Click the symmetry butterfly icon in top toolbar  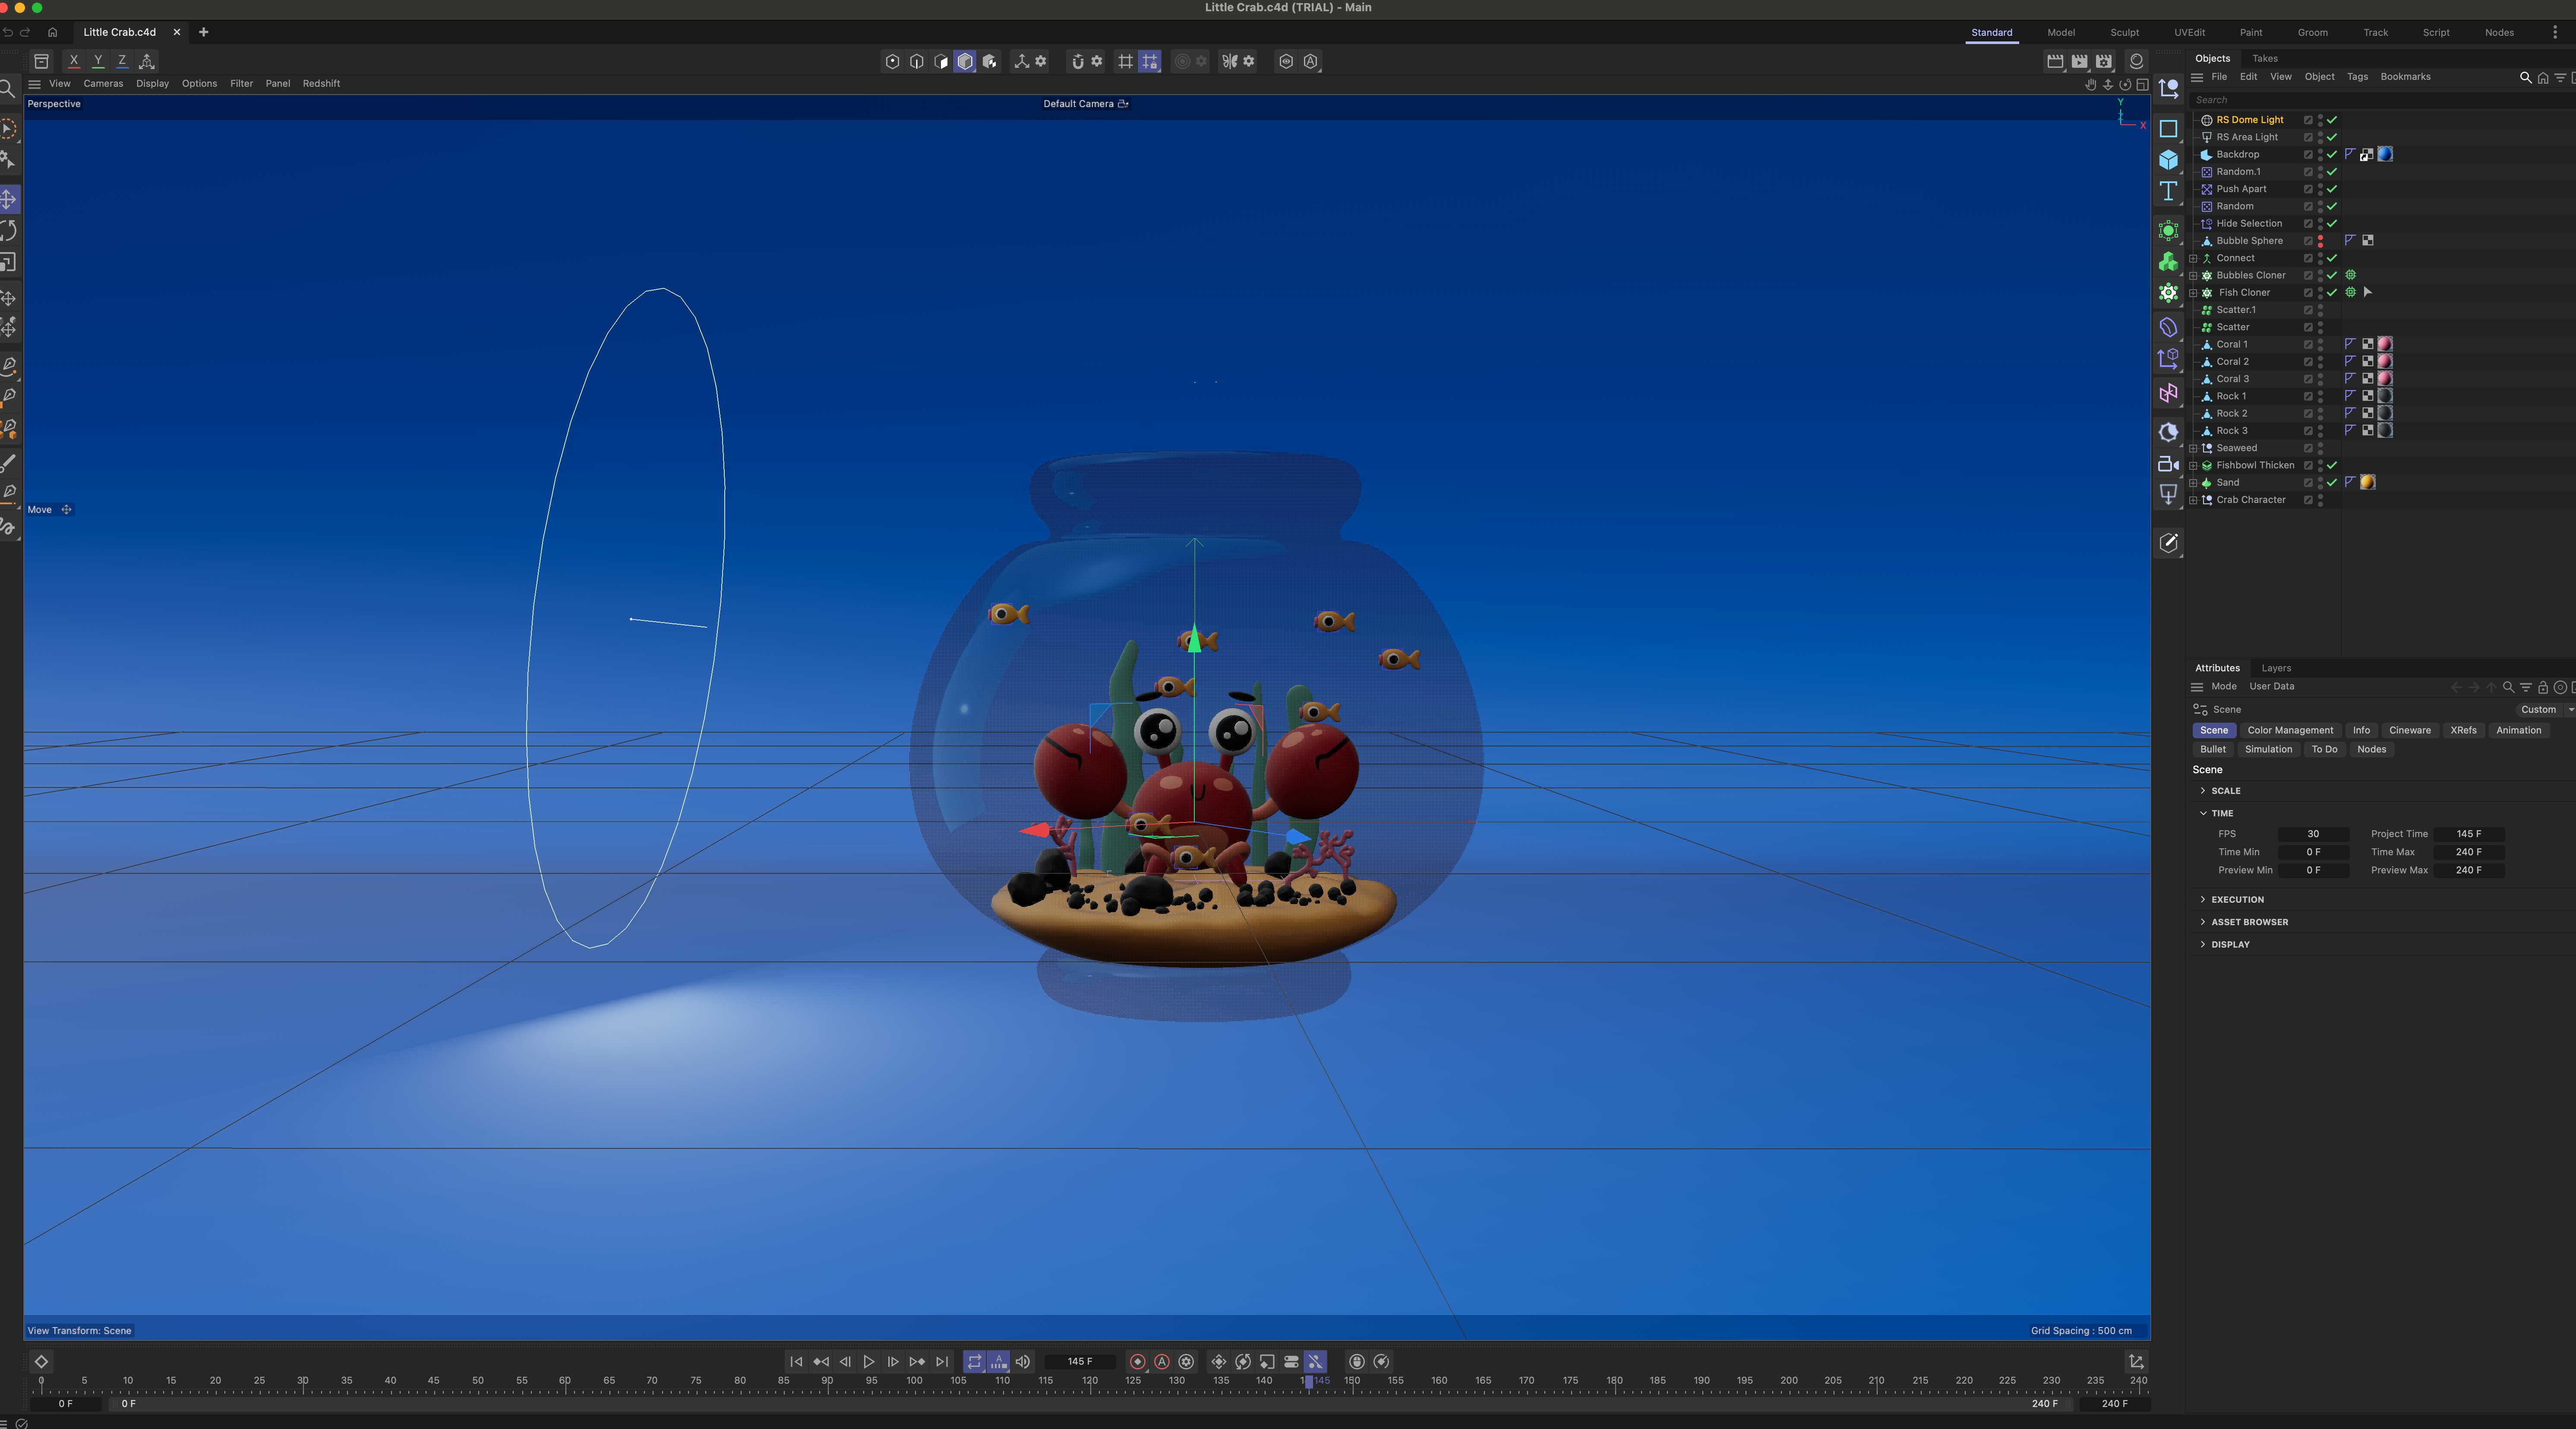(x=1230, y=61)
